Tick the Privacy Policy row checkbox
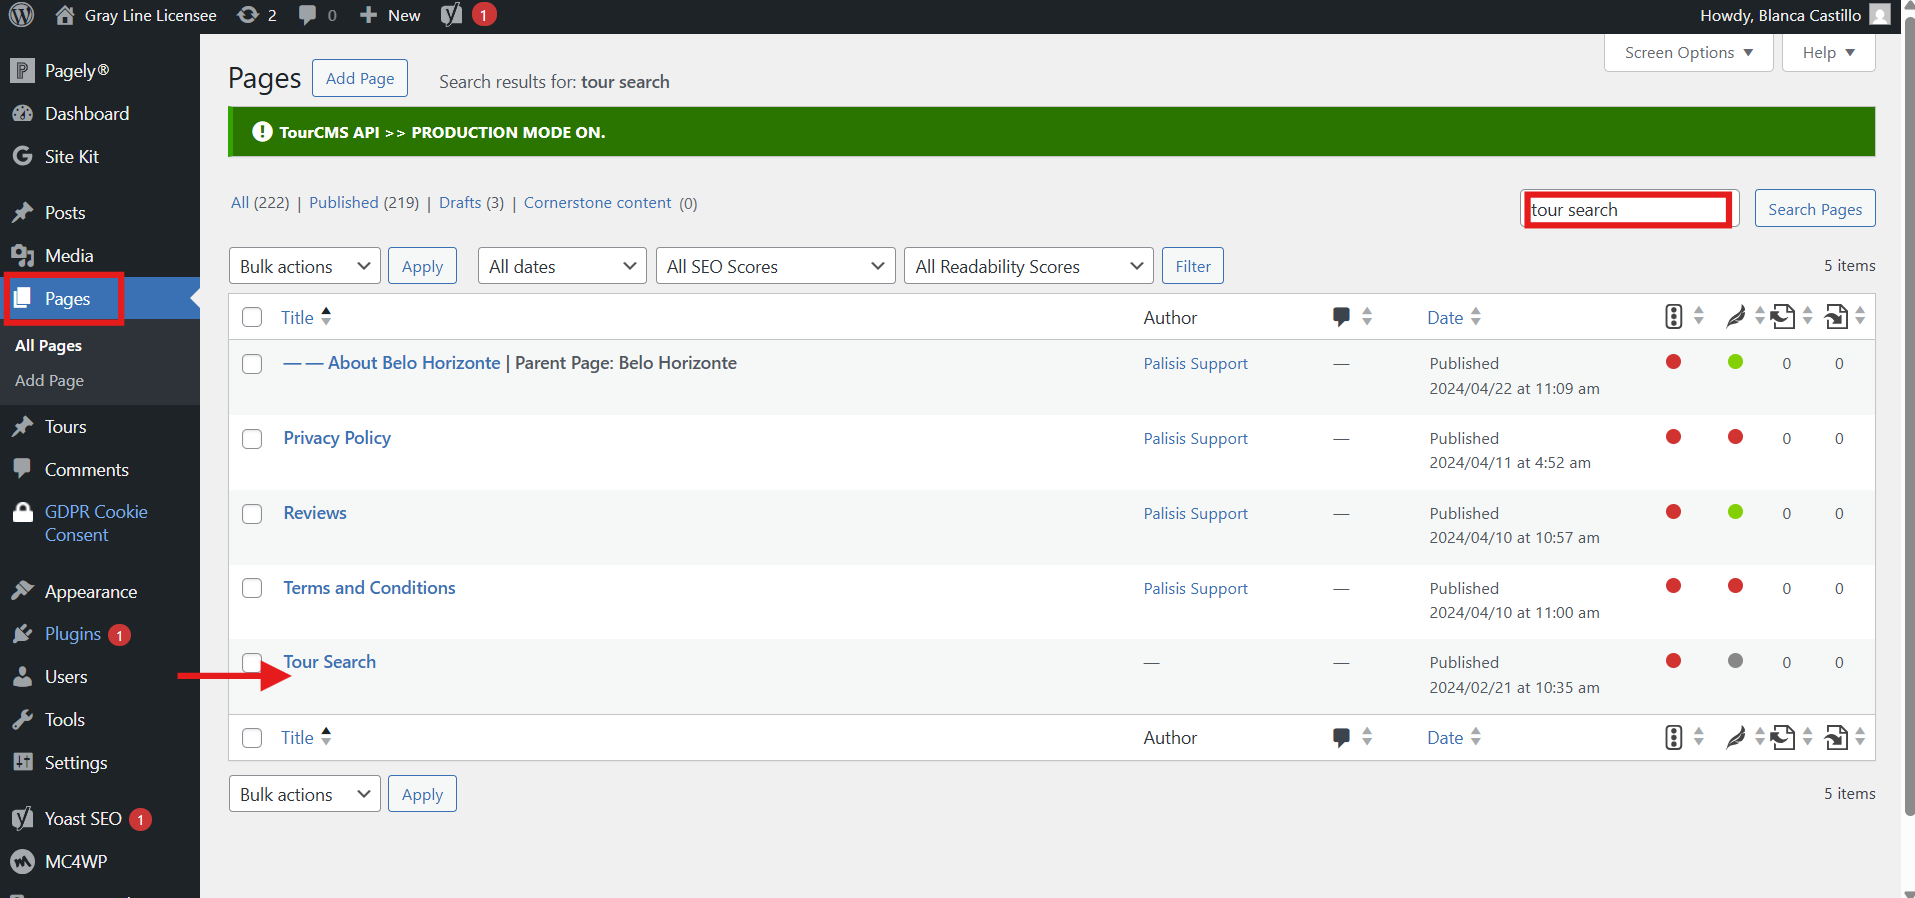This screenshot has width=1915, height=898. pos(252,439)
